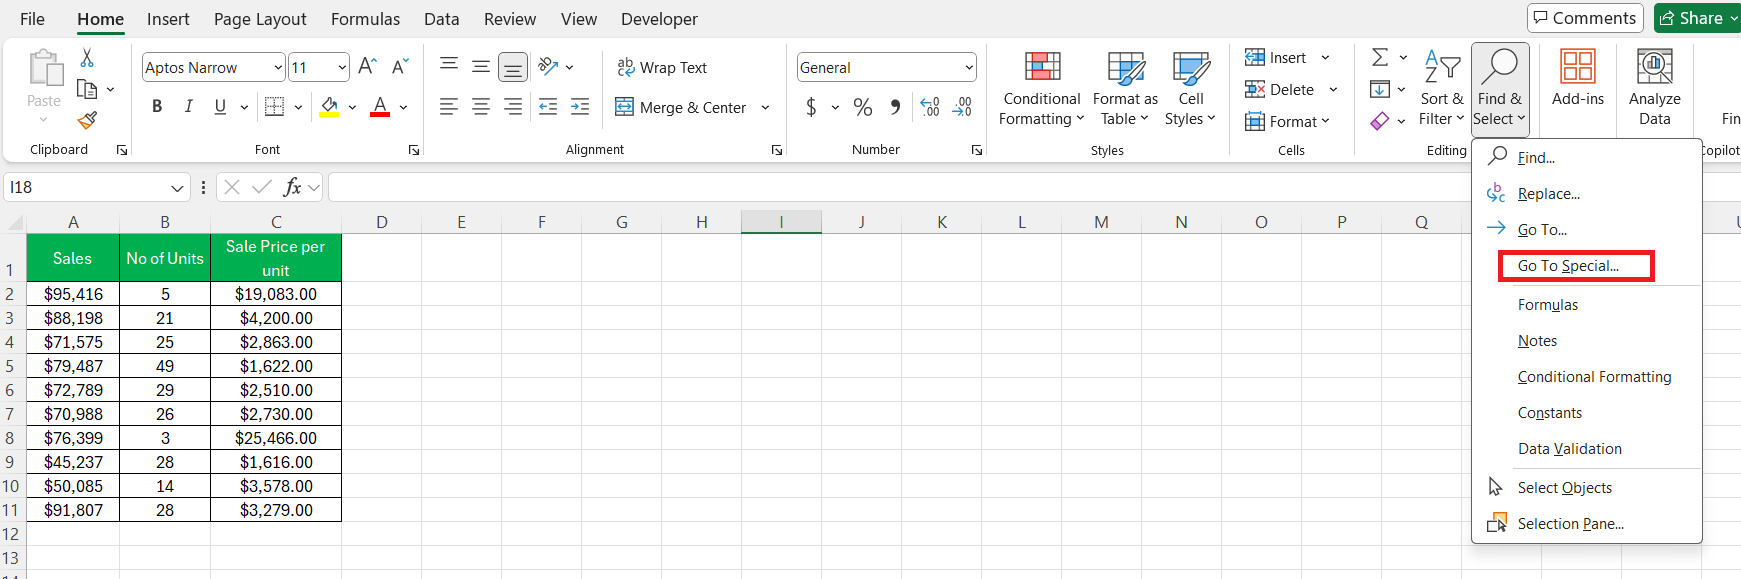
Task: Open the General number format dropdown
Action: coord(969,67)
